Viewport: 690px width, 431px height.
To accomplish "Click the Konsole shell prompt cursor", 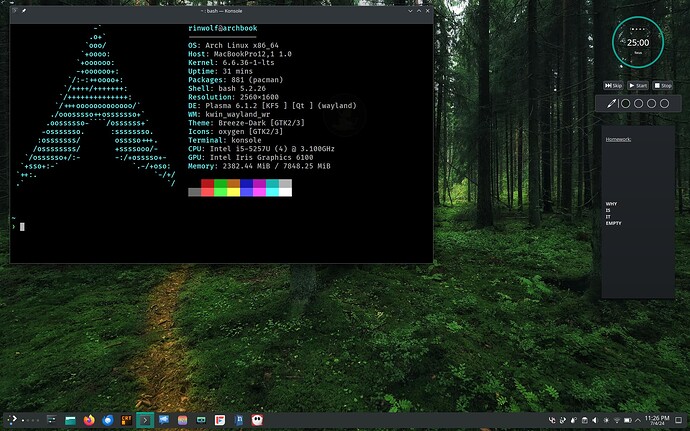I will [x=22, y=227].
